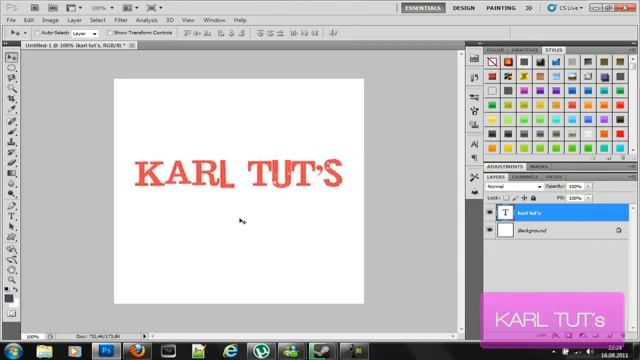Open the Character panel icon in dock
This screenshot has height=360, width=640.
pyautogui.click(x=474, y=144)
